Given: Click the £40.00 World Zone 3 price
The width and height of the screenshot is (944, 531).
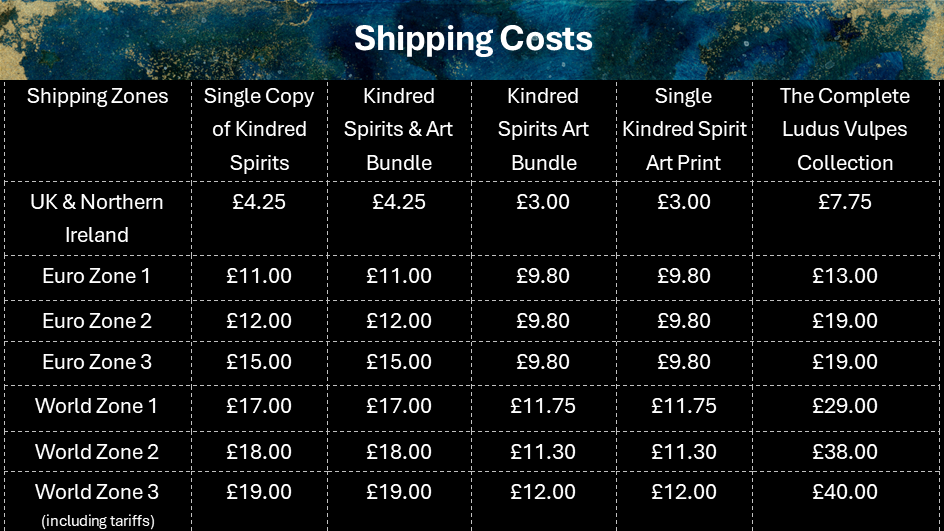Looking at the screenshot, I should click(x=845, y=492).
